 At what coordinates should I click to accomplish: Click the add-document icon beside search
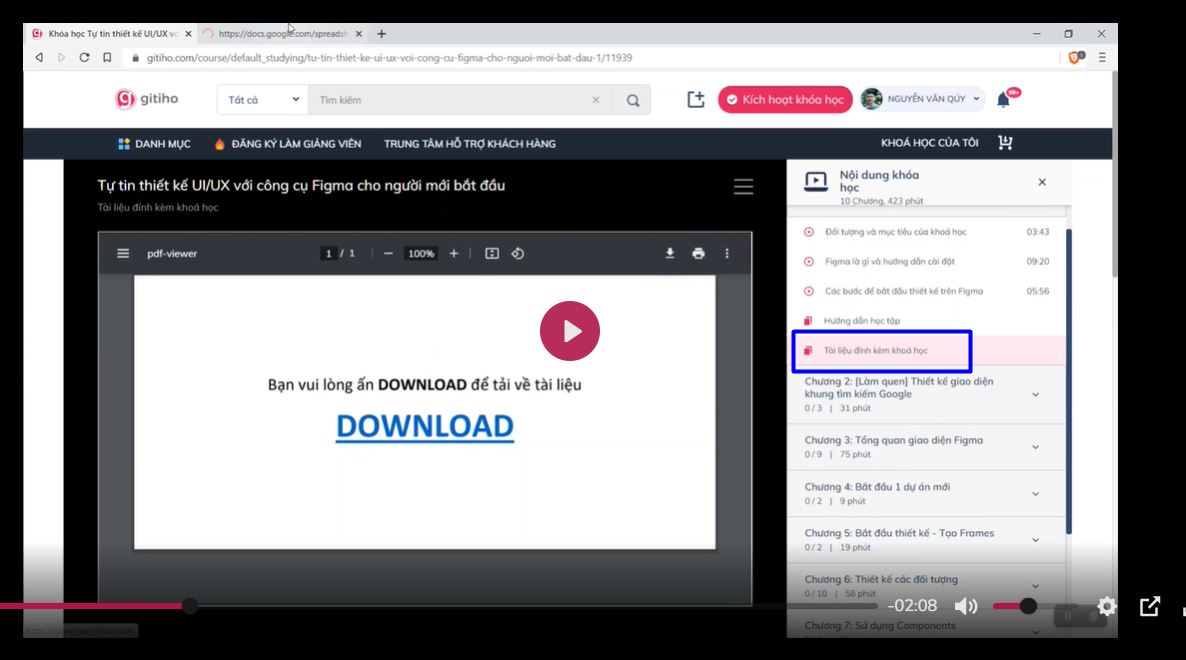click(x=696, y=99)
